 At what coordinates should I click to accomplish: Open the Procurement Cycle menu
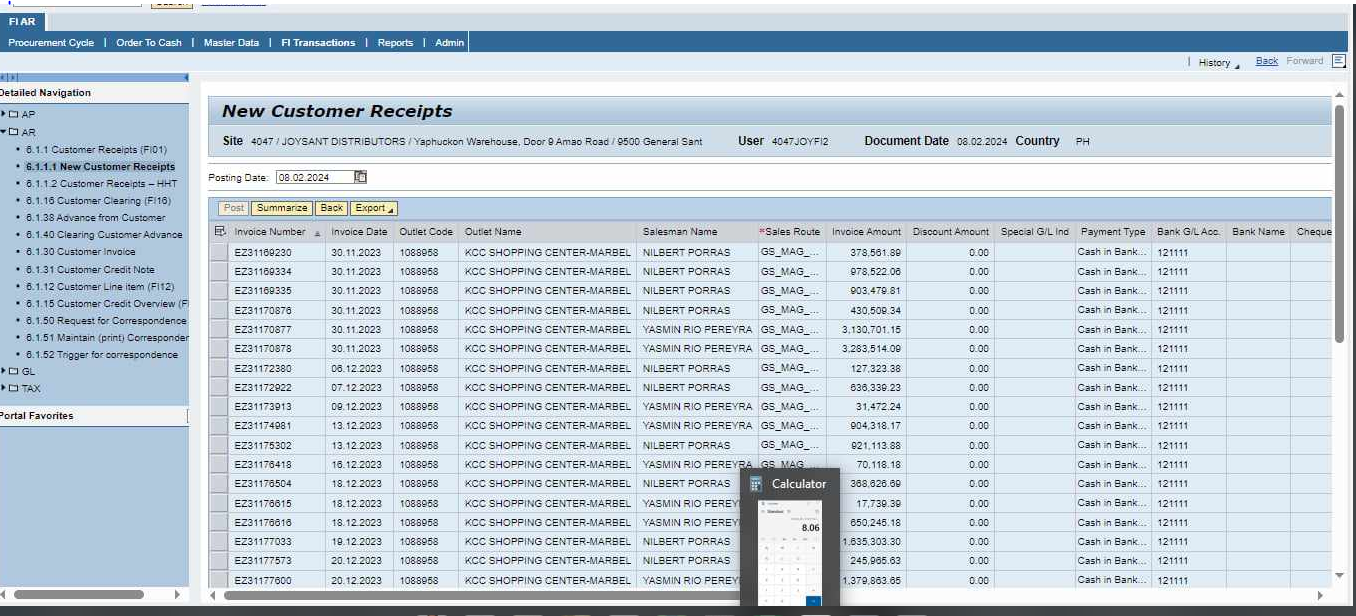point(51,42)
